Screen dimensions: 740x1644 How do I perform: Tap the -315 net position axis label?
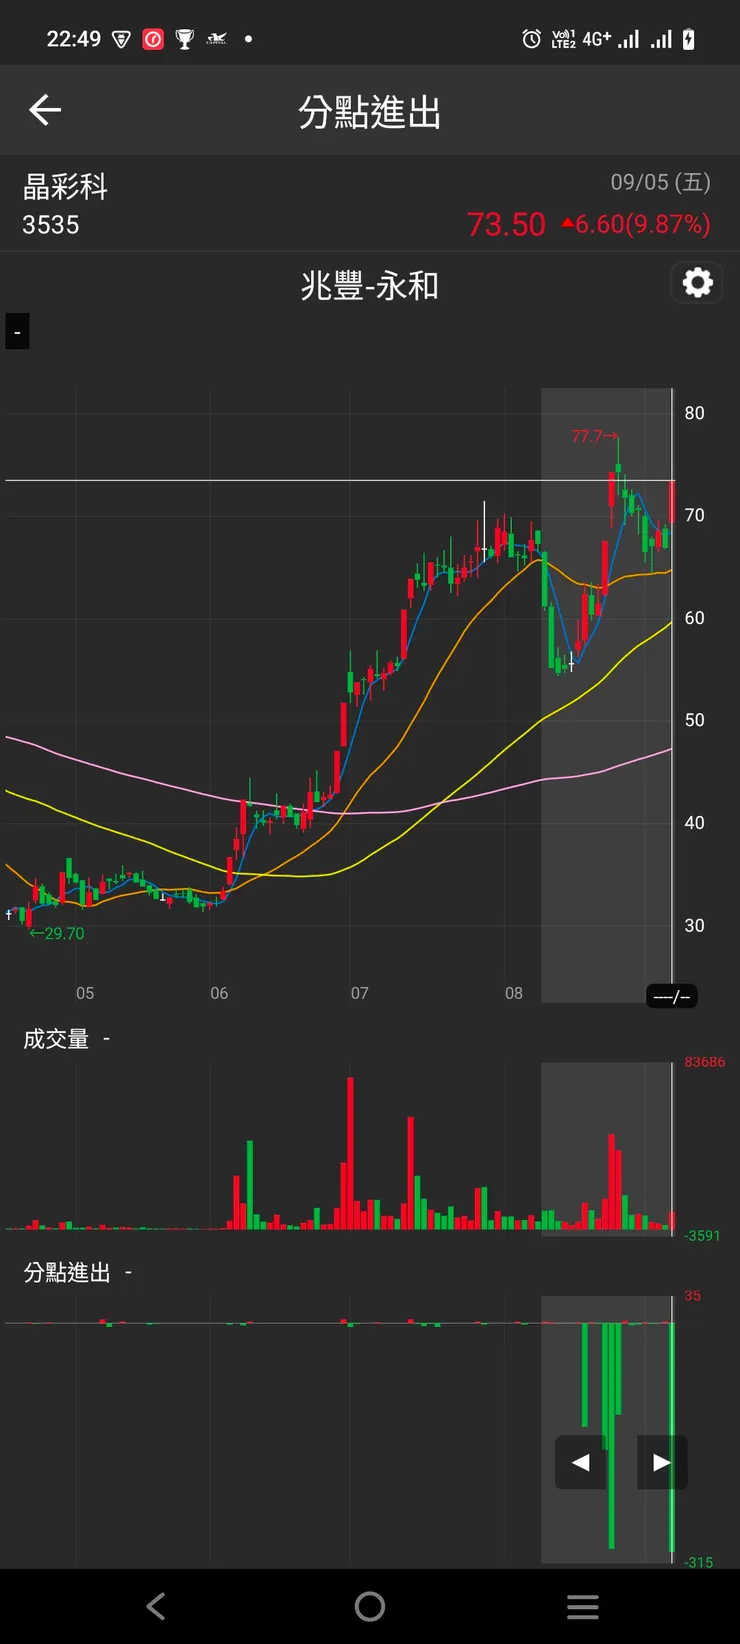(x=699, y=1562)
